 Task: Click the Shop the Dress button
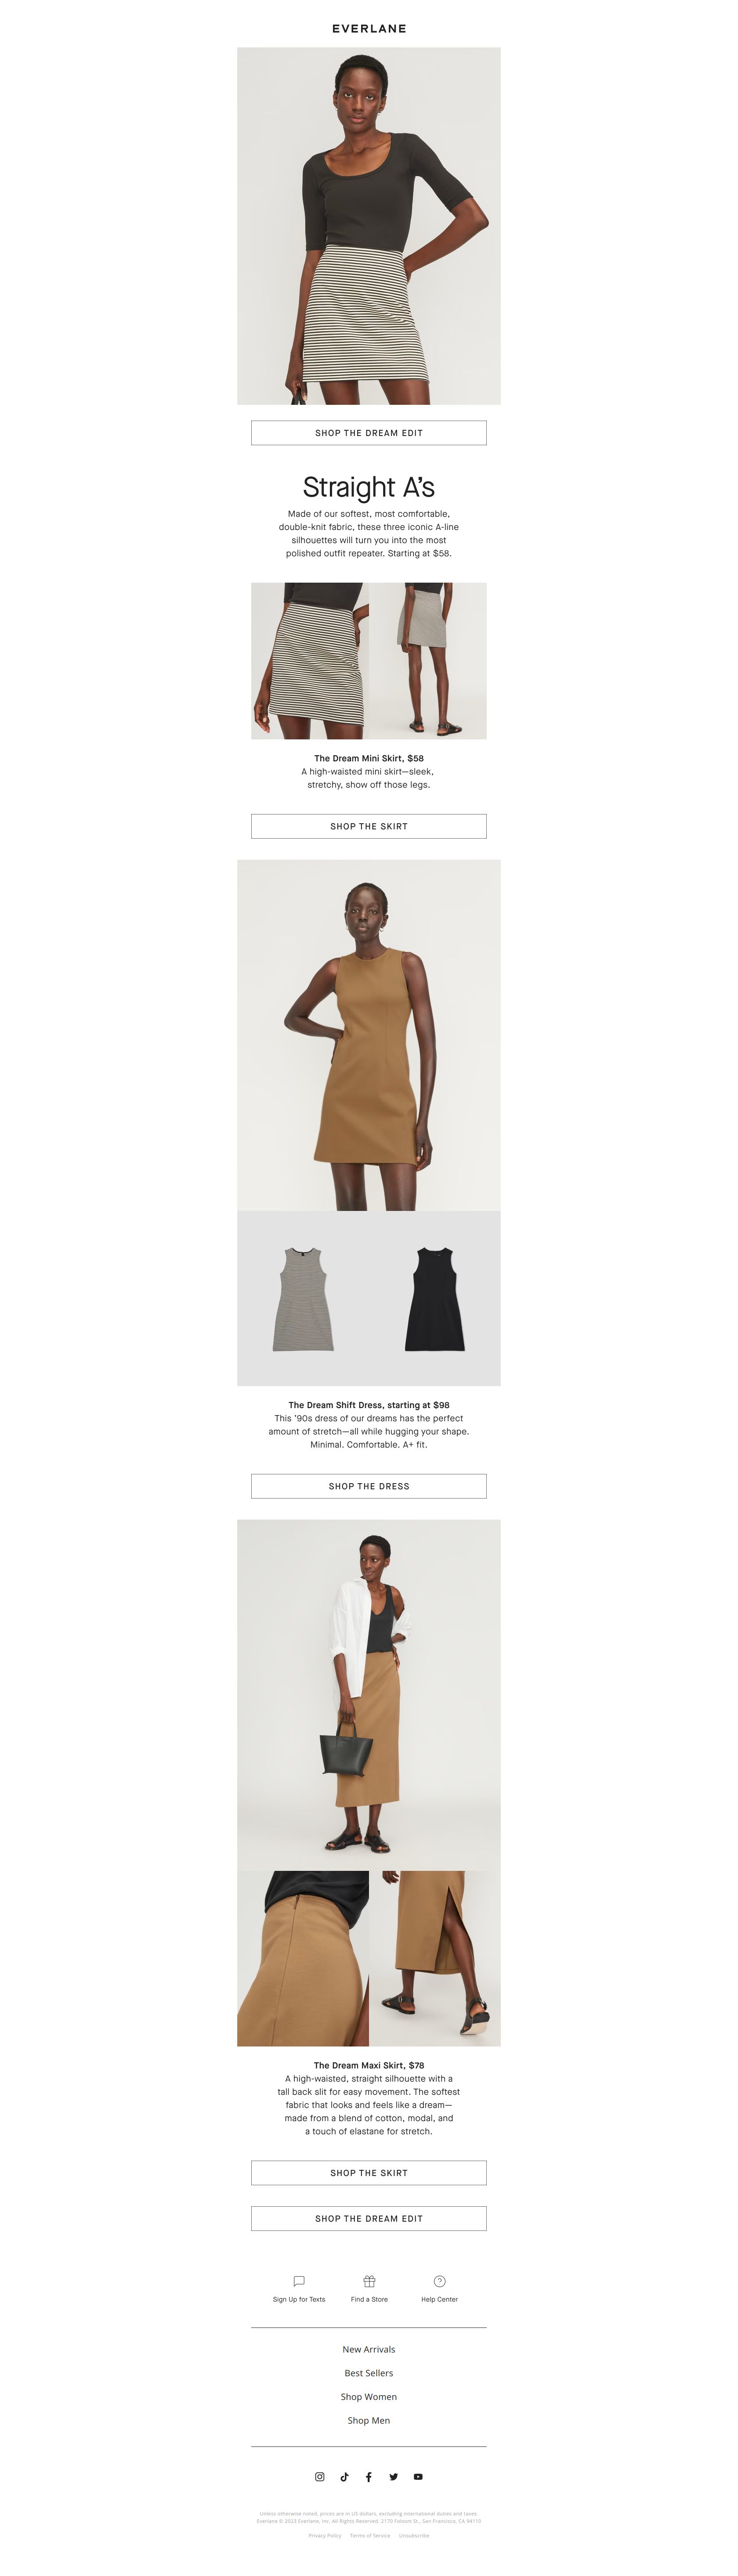(369, 1485)
